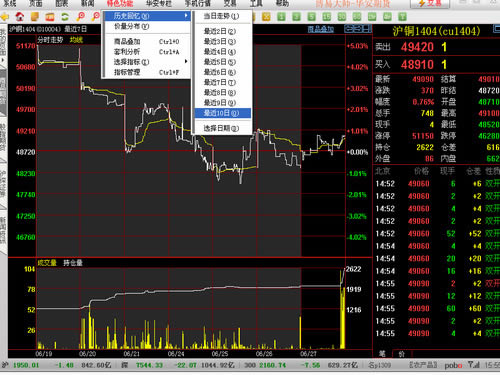
Task: Open the 华安专栏 menu bar item
Action: tap(159, 4)
